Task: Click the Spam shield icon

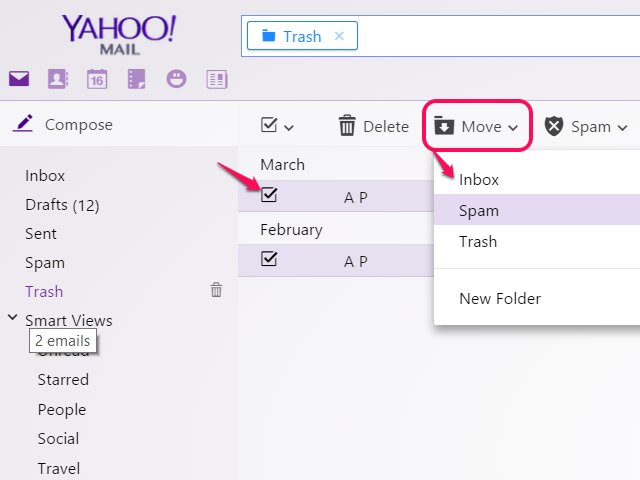Action: click(554, 126)
